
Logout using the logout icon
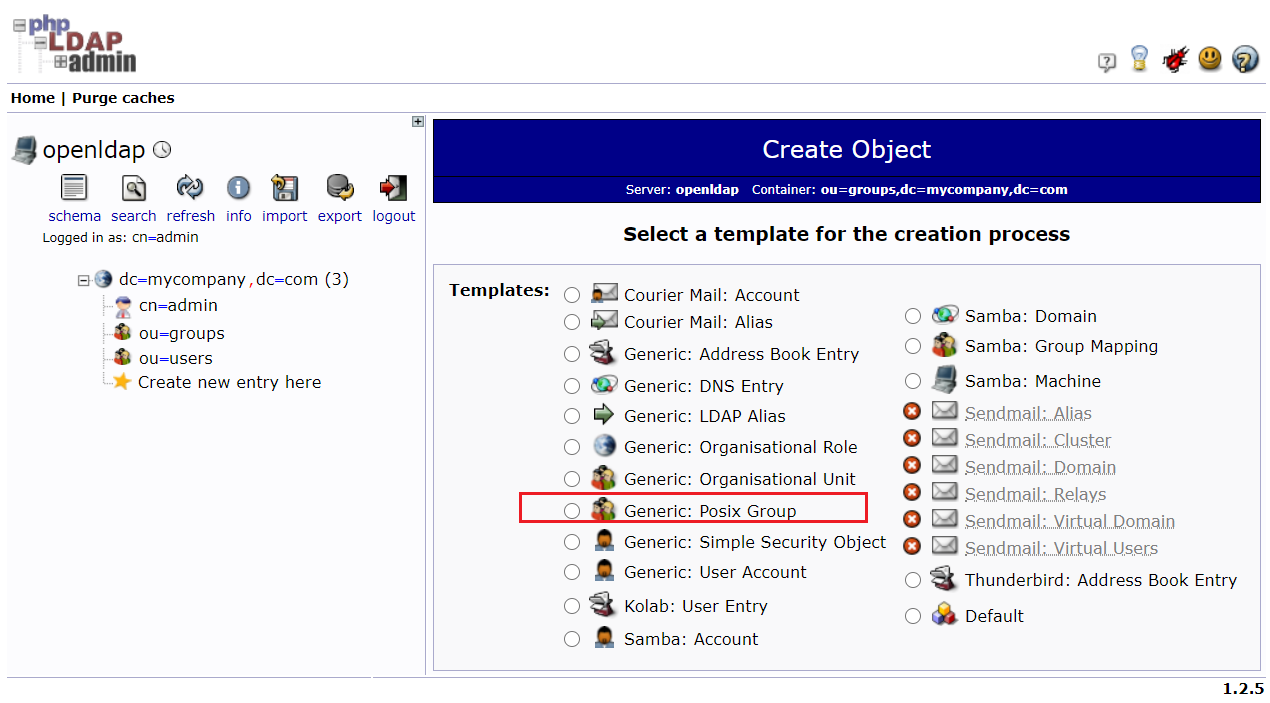coord(393,190)
